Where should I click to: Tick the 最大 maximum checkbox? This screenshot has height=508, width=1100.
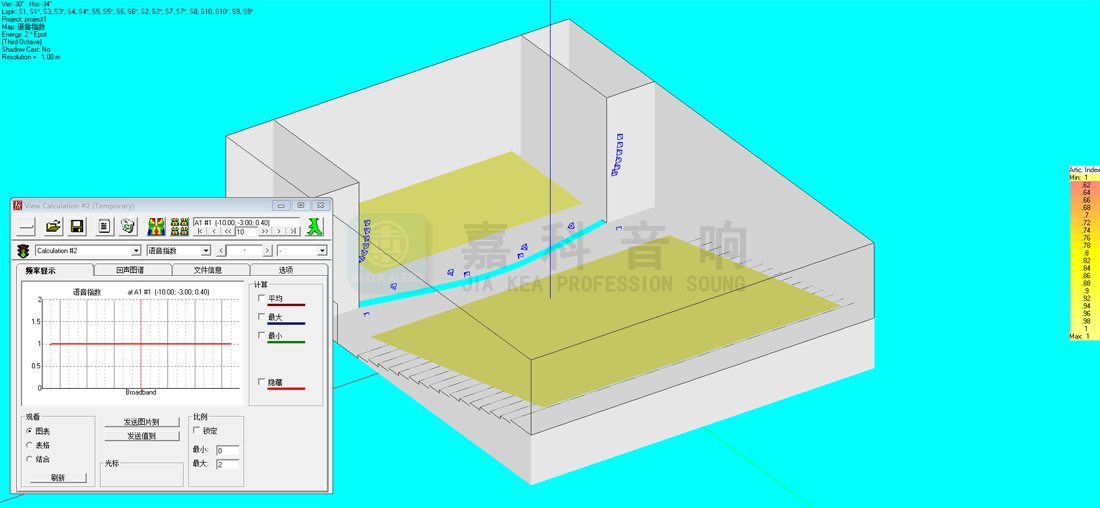click(x=262, y=317)
